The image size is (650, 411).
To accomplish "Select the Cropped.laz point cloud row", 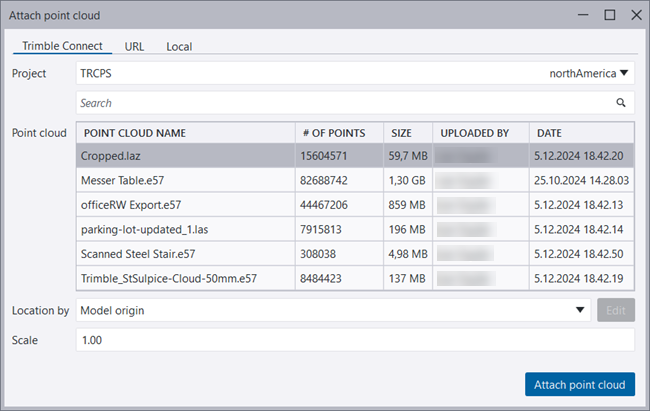I will [x=185, y=156].
